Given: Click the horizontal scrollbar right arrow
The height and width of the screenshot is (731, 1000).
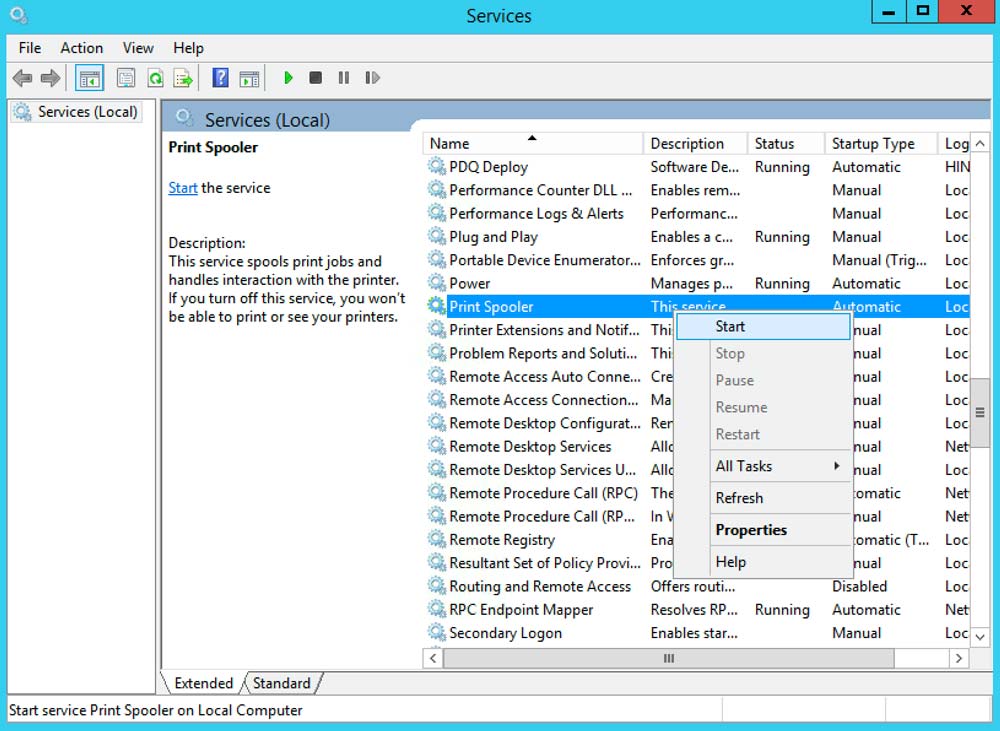Looking at the screenshot, I should [x=959, y=658].
